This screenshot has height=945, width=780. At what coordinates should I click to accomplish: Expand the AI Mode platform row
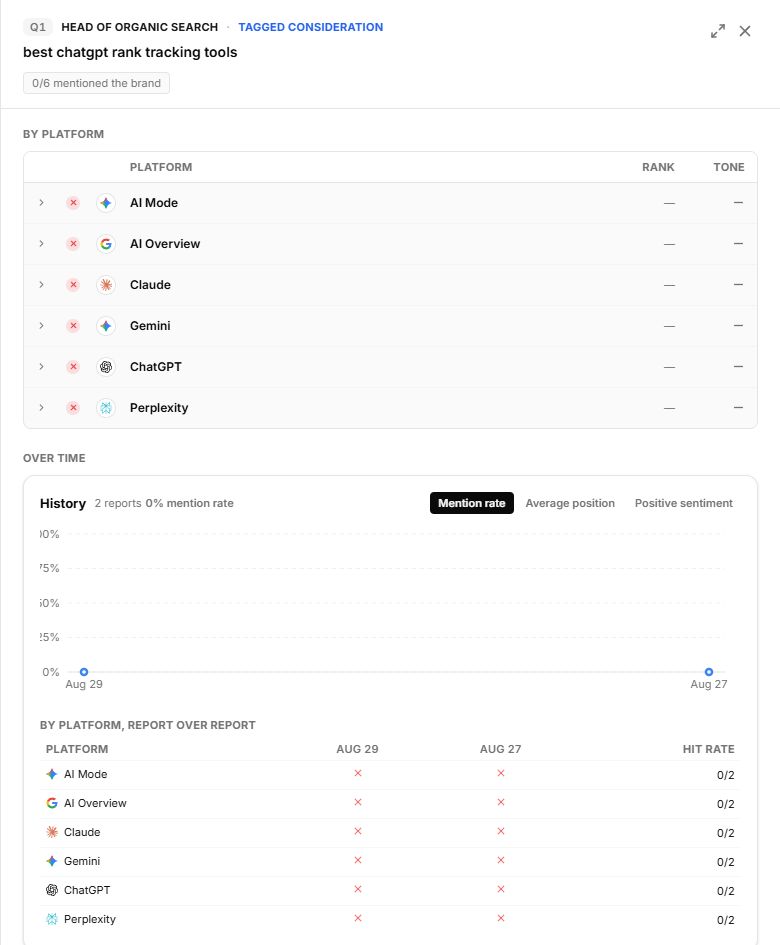41,202
